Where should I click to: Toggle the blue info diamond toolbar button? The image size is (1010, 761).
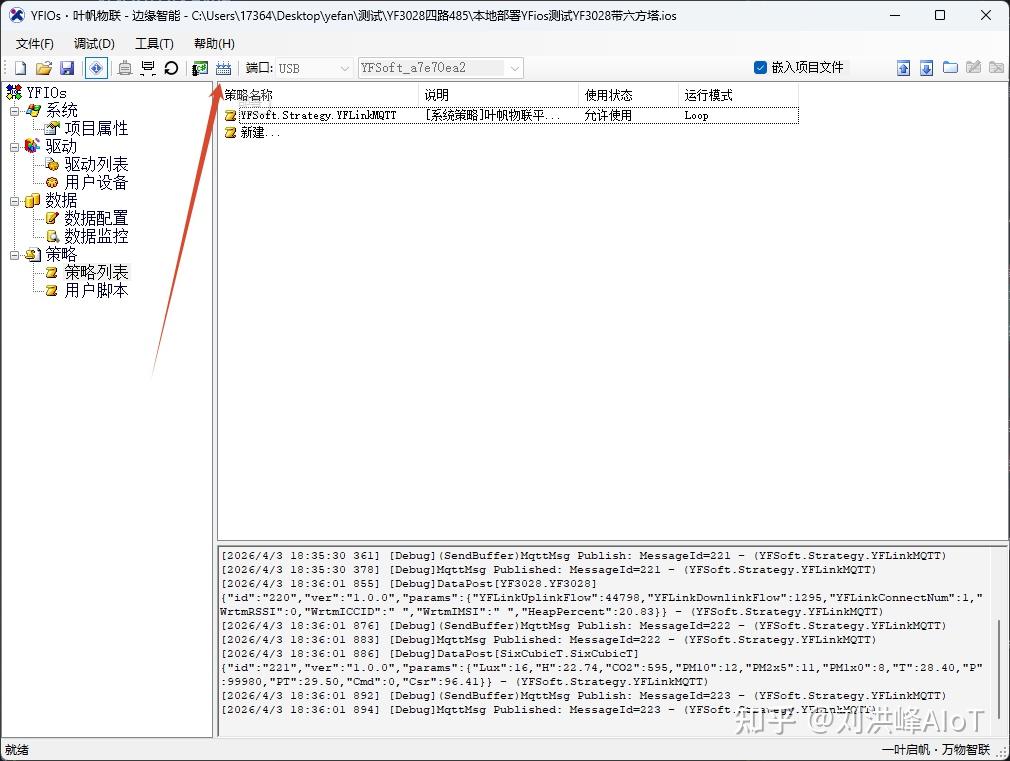coord(96,68)
